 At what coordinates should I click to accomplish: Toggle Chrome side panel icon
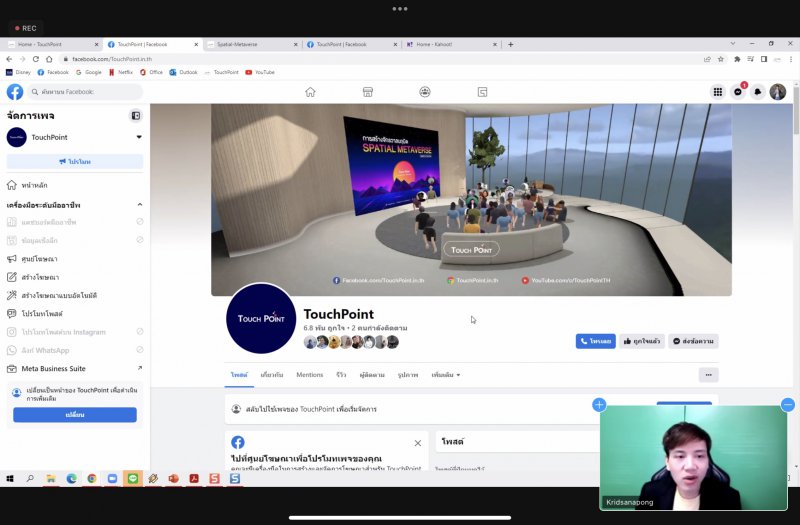click(x=764, y=59)
